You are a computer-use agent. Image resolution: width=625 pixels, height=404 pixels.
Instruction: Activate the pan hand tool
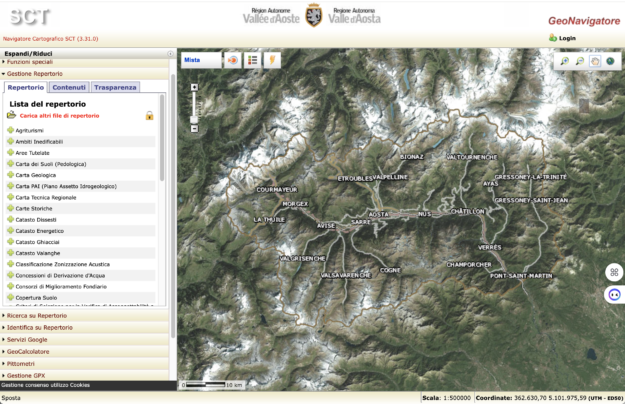point(595,61)
